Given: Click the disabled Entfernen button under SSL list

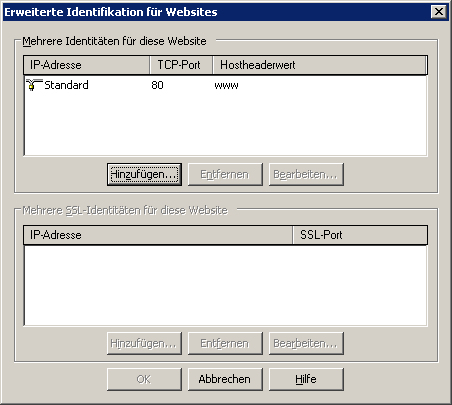Looking at the screenshot, I should tap(225, 343).
